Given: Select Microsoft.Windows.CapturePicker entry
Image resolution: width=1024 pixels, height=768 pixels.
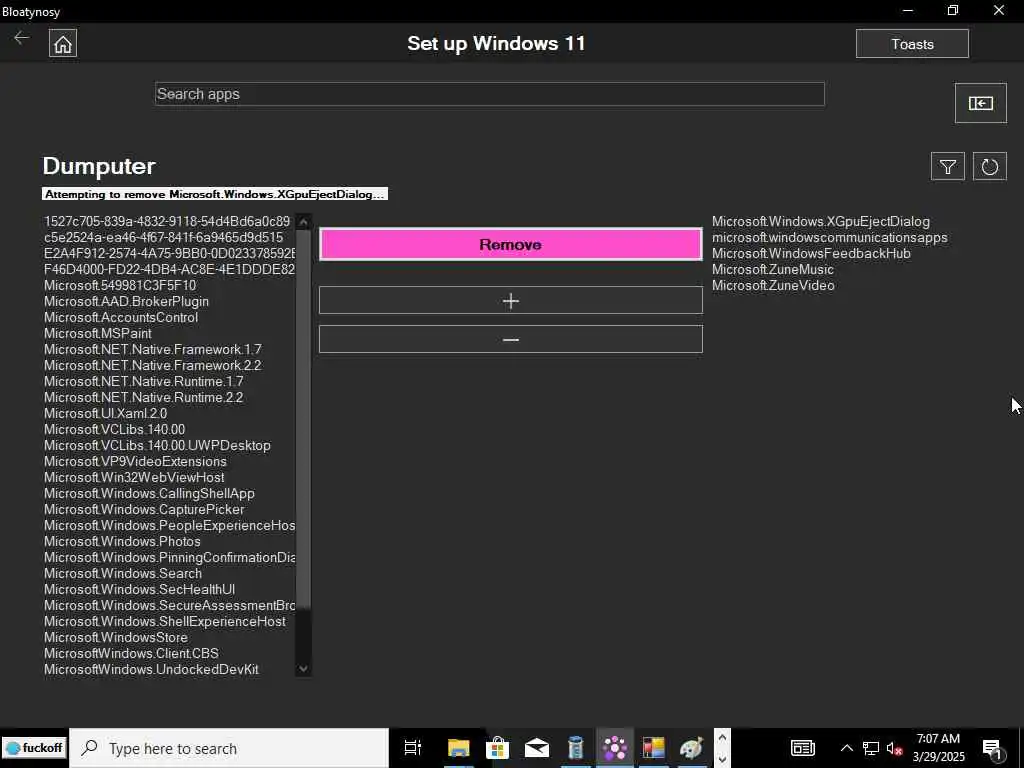Looking at the screenshot, I should [144, 509].
